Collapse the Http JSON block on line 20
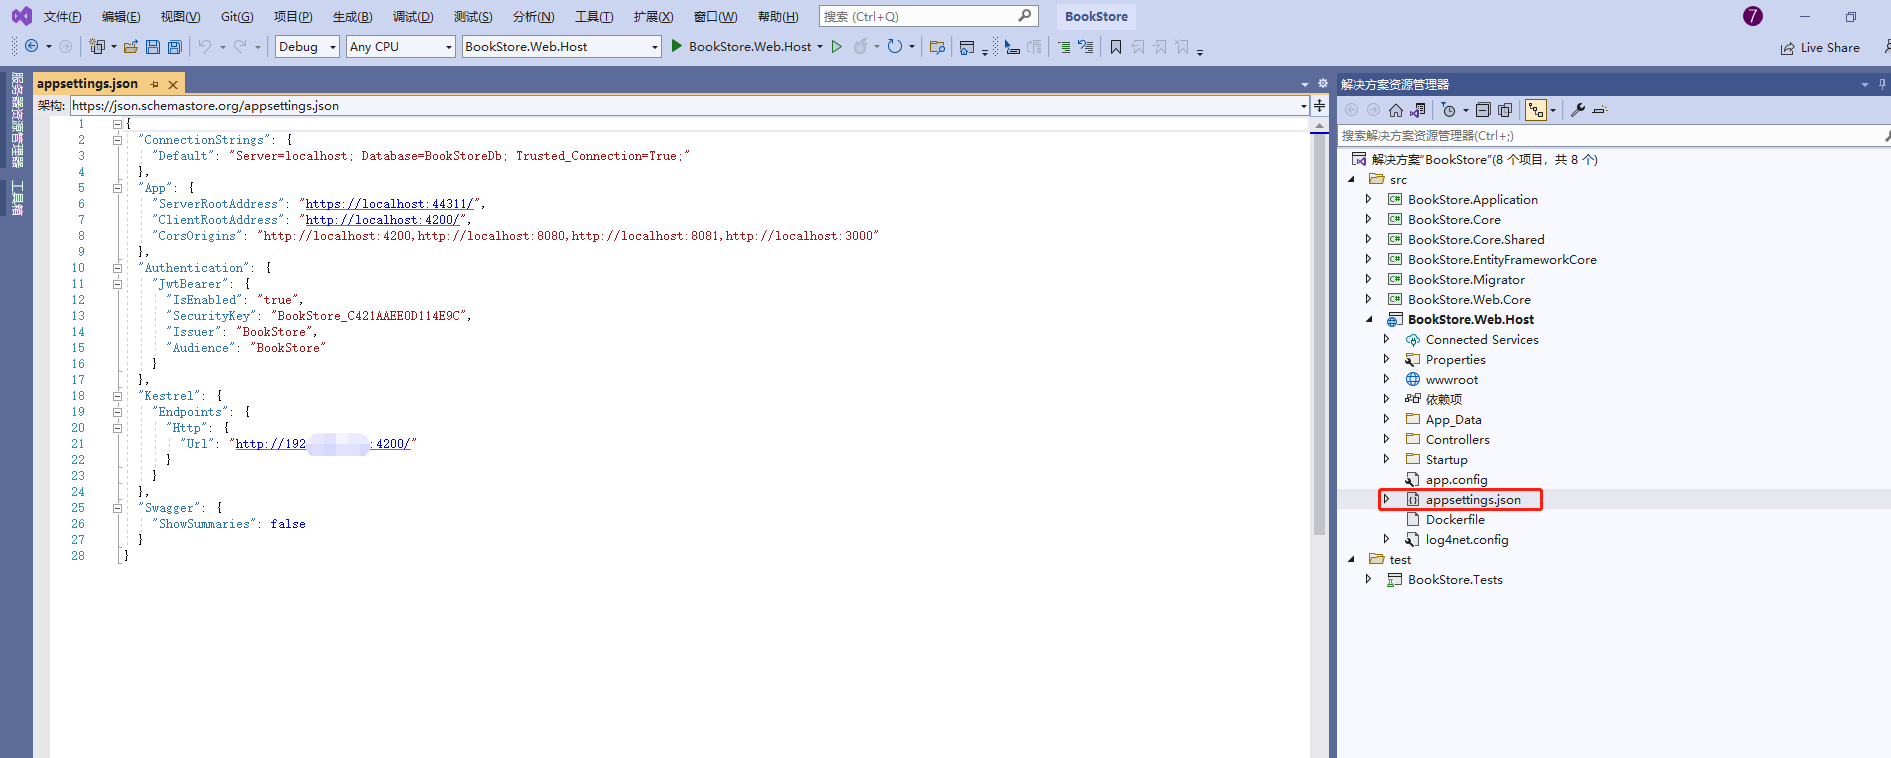The image size is (1891, 758). tap(117, 428)
